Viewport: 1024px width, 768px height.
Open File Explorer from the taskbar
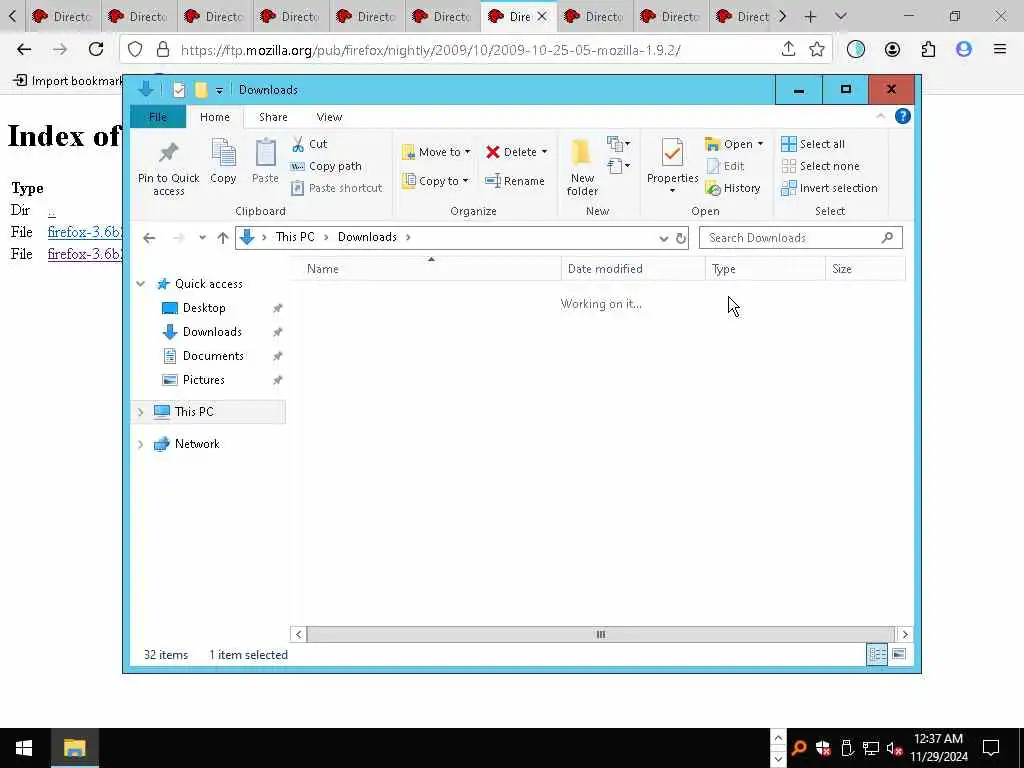click(74, 748)
